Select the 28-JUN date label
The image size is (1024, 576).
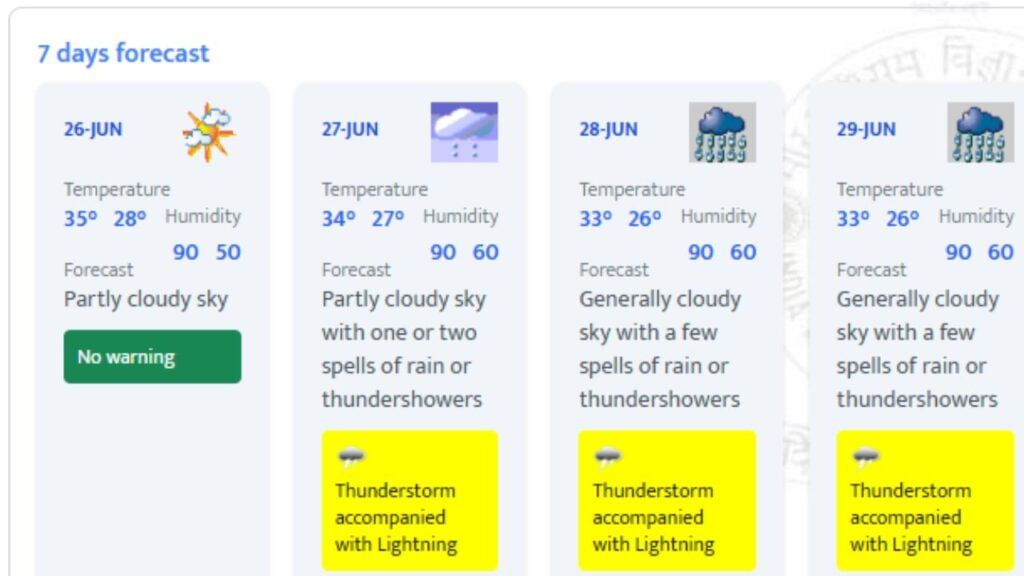(x=608, y=129)
